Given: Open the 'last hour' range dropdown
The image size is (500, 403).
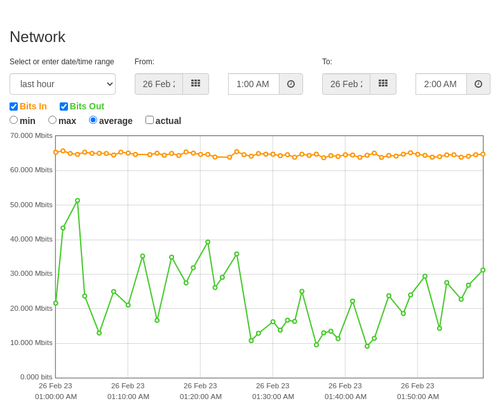Looking at the screenshot, I should click(x=63, y=84).
